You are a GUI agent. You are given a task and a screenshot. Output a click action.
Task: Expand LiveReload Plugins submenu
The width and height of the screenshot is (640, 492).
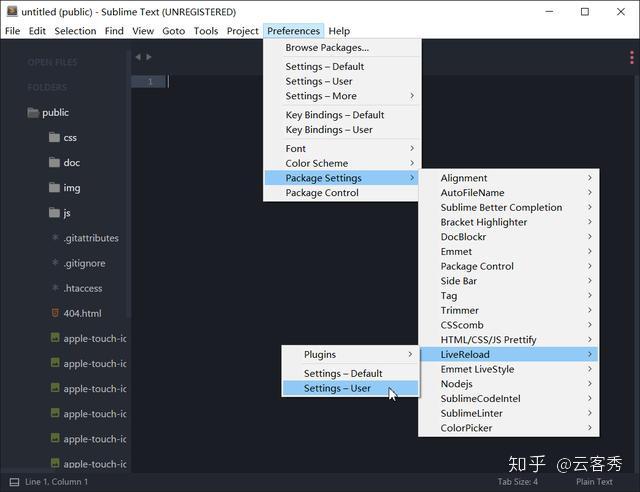pyautogui.click(x=350, y=354)
